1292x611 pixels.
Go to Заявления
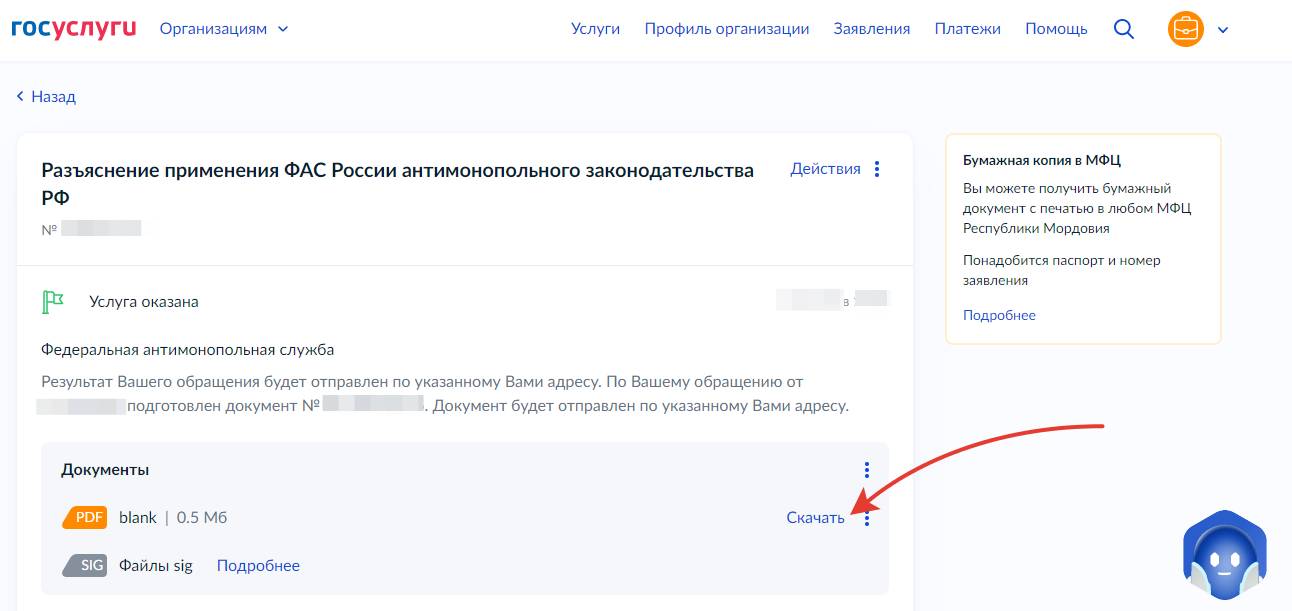(872, 29)
